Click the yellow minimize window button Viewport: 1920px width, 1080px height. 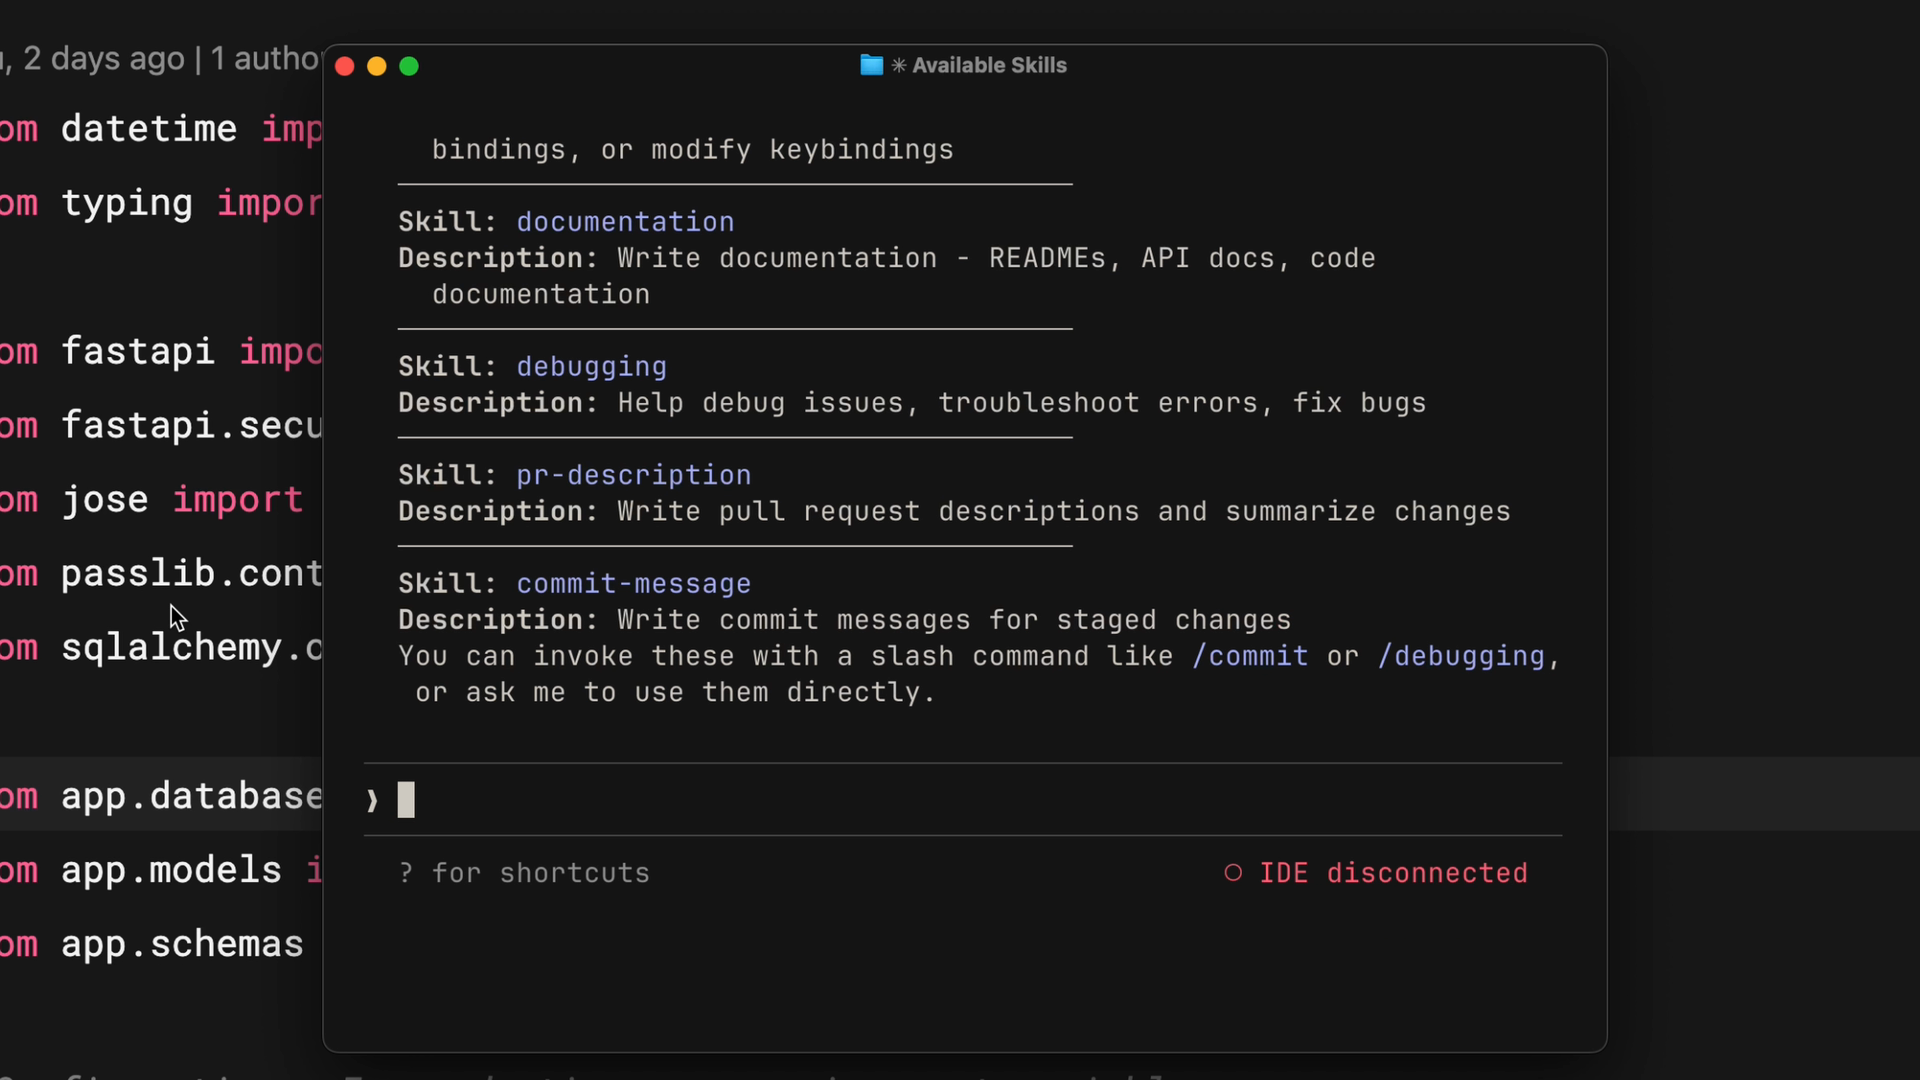click(377, 66)
